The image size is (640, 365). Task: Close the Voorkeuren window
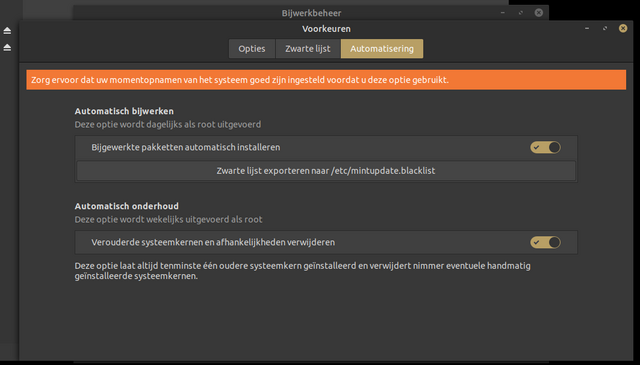623,28
